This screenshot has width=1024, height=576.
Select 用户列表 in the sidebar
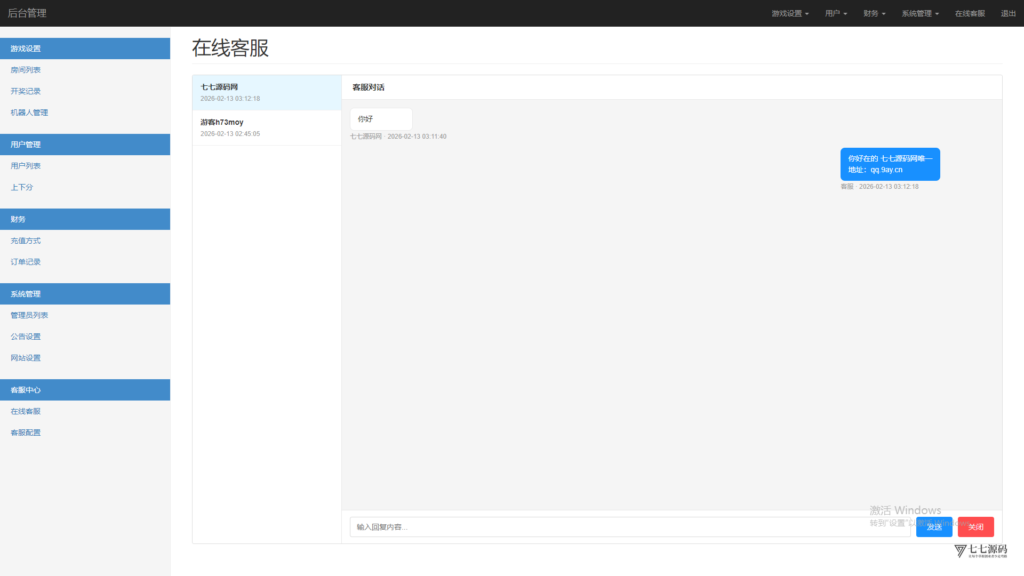26,166
